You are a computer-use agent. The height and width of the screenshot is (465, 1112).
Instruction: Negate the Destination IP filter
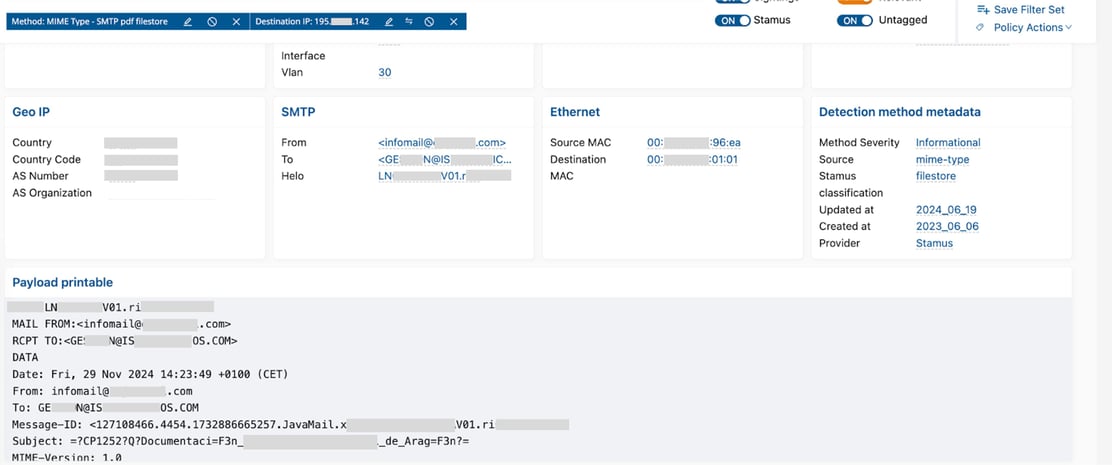pyautogui.click(x=429, y=22)
